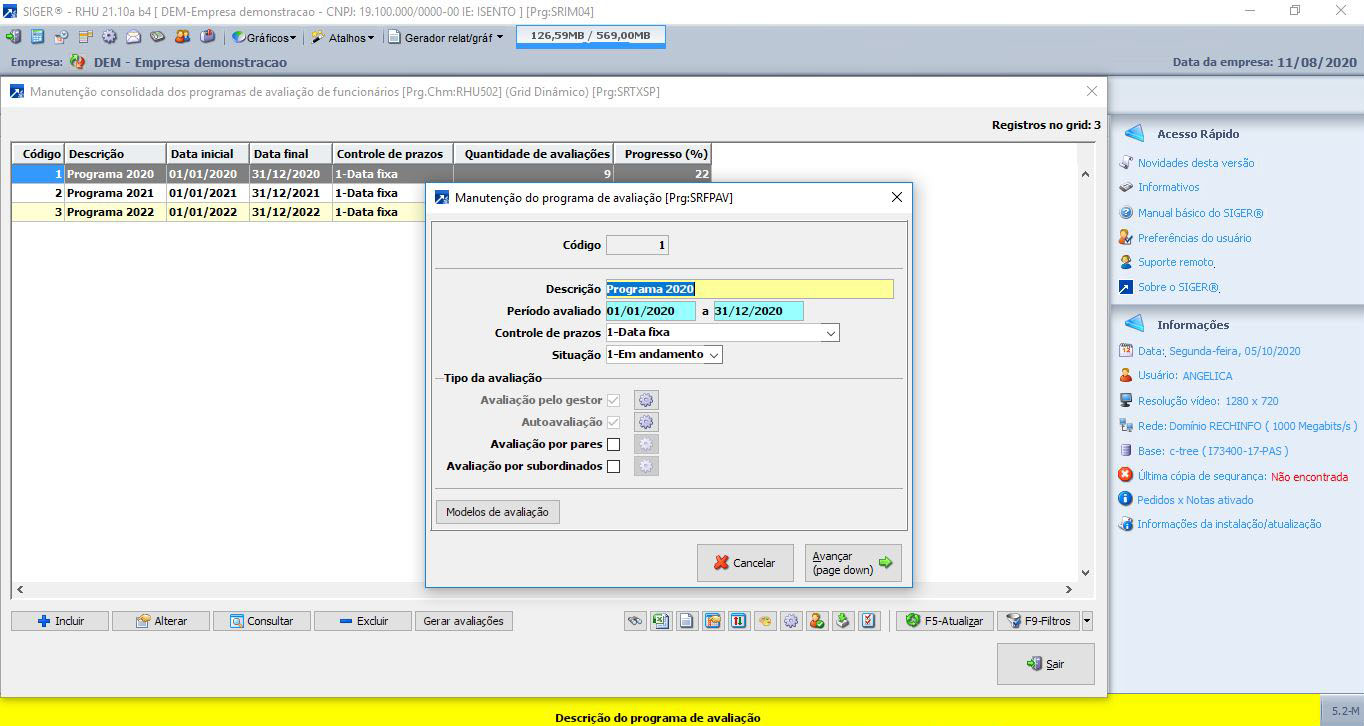Click the gear beside Avaliação por subordinados

point(646,466)
